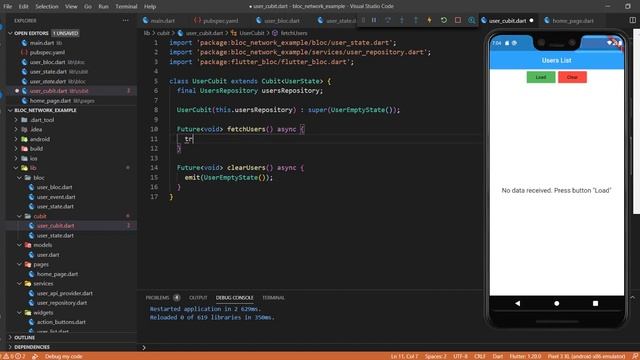Image resolution: width=640 pixels, height=360 pixels.
Task: Close unsaved user_cubit.dart in open editors
Action: (17, 91)
